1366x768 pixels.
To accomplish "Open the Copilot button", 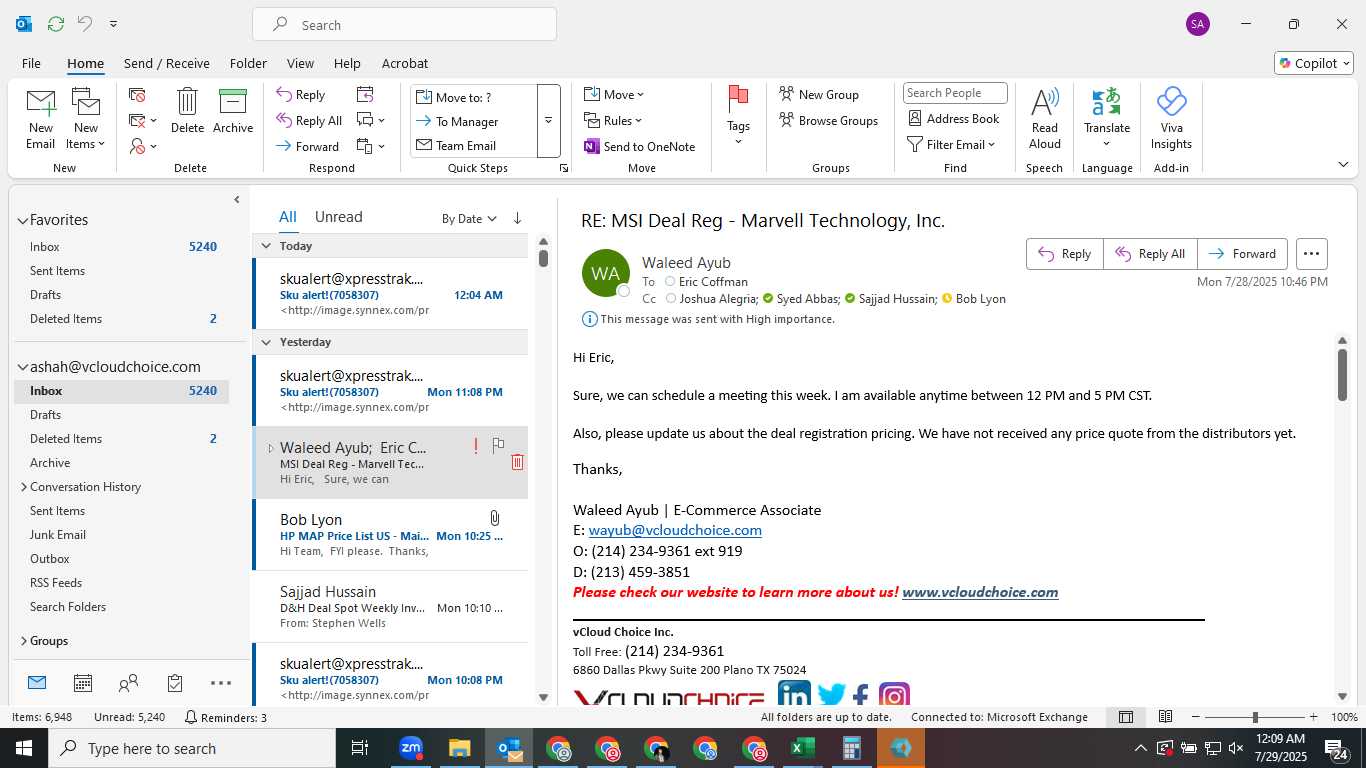I will click(1314, 63).
